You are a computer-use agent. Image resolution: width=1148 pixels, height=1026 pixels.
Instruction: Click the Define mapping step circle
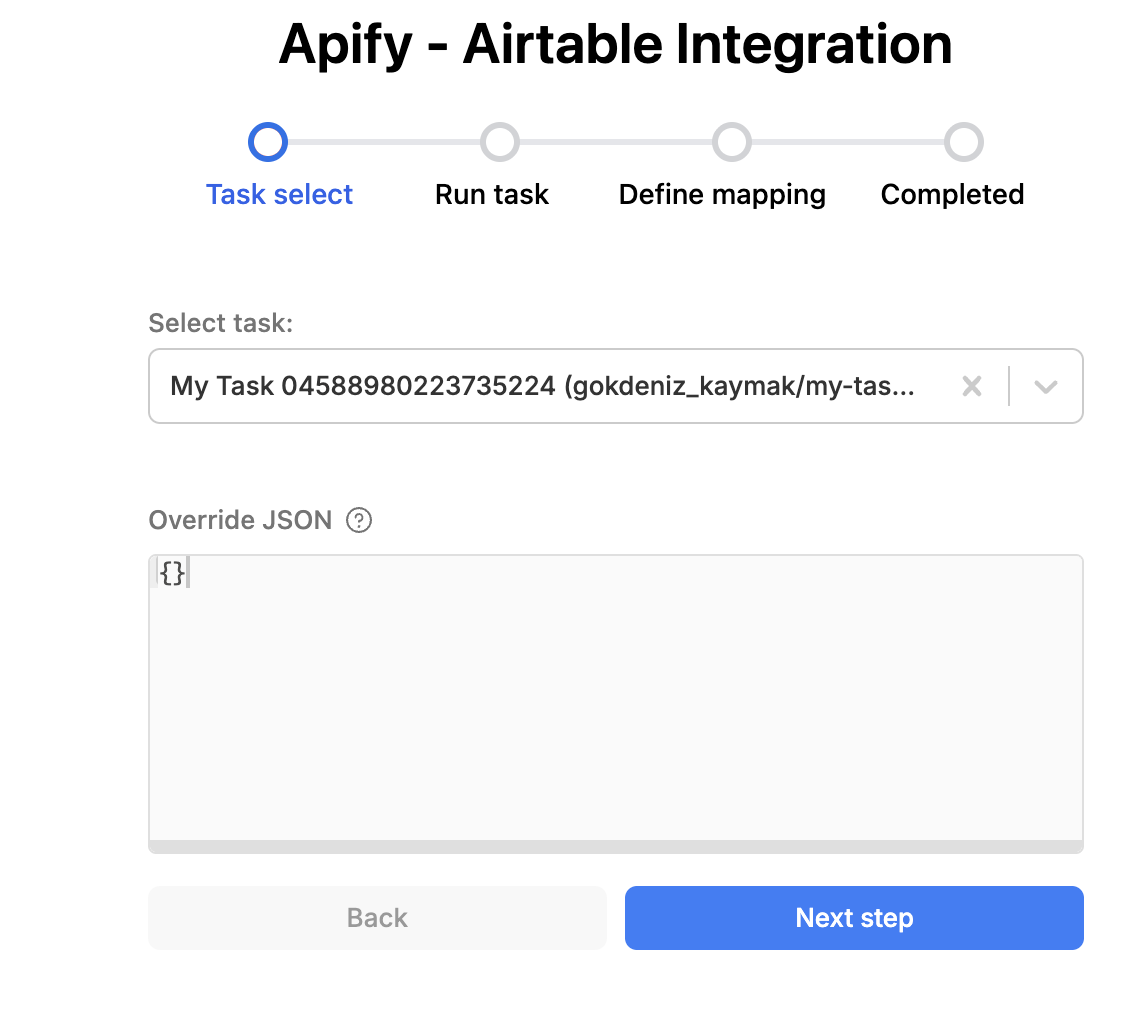click(x=731, y=142)
